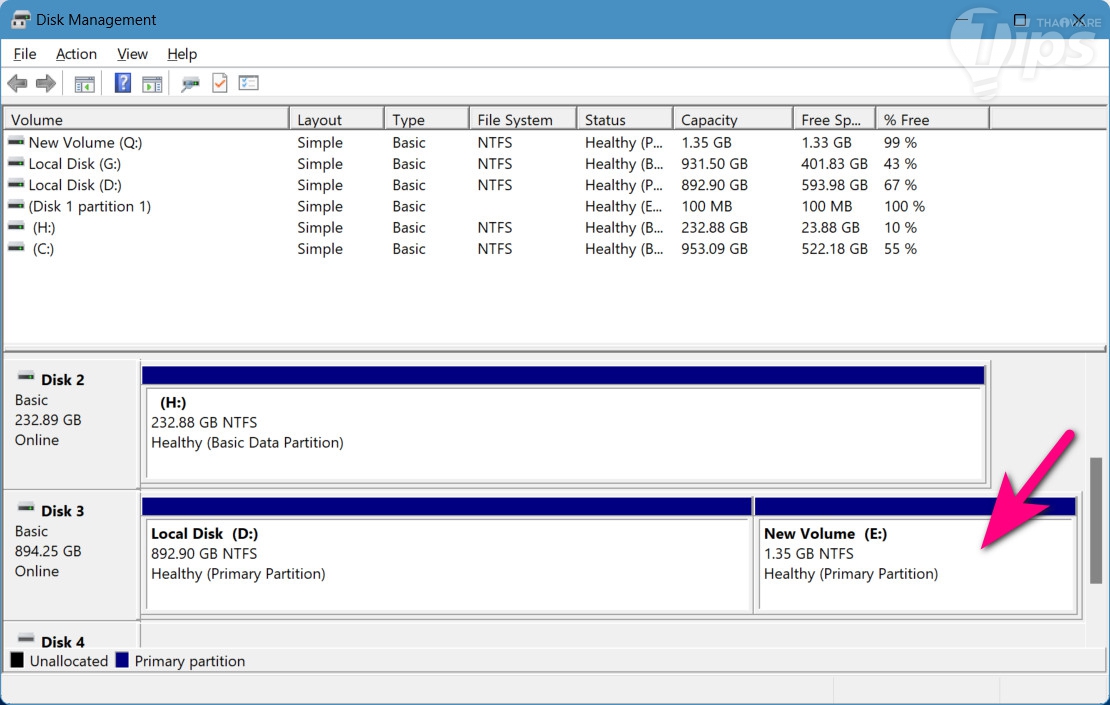Click the Settings checklist toolbar icon
This screenshot has width=1110, height=705.
coord(248,84)
